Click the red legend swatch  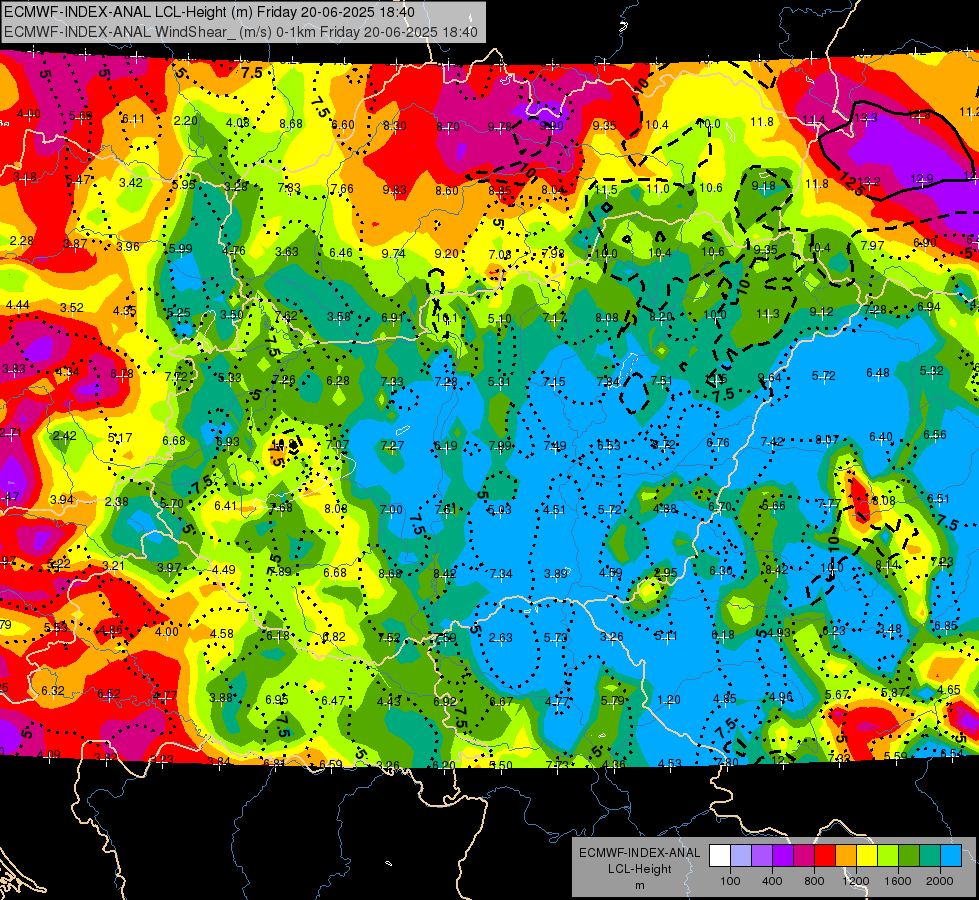[x=825, y=856]
